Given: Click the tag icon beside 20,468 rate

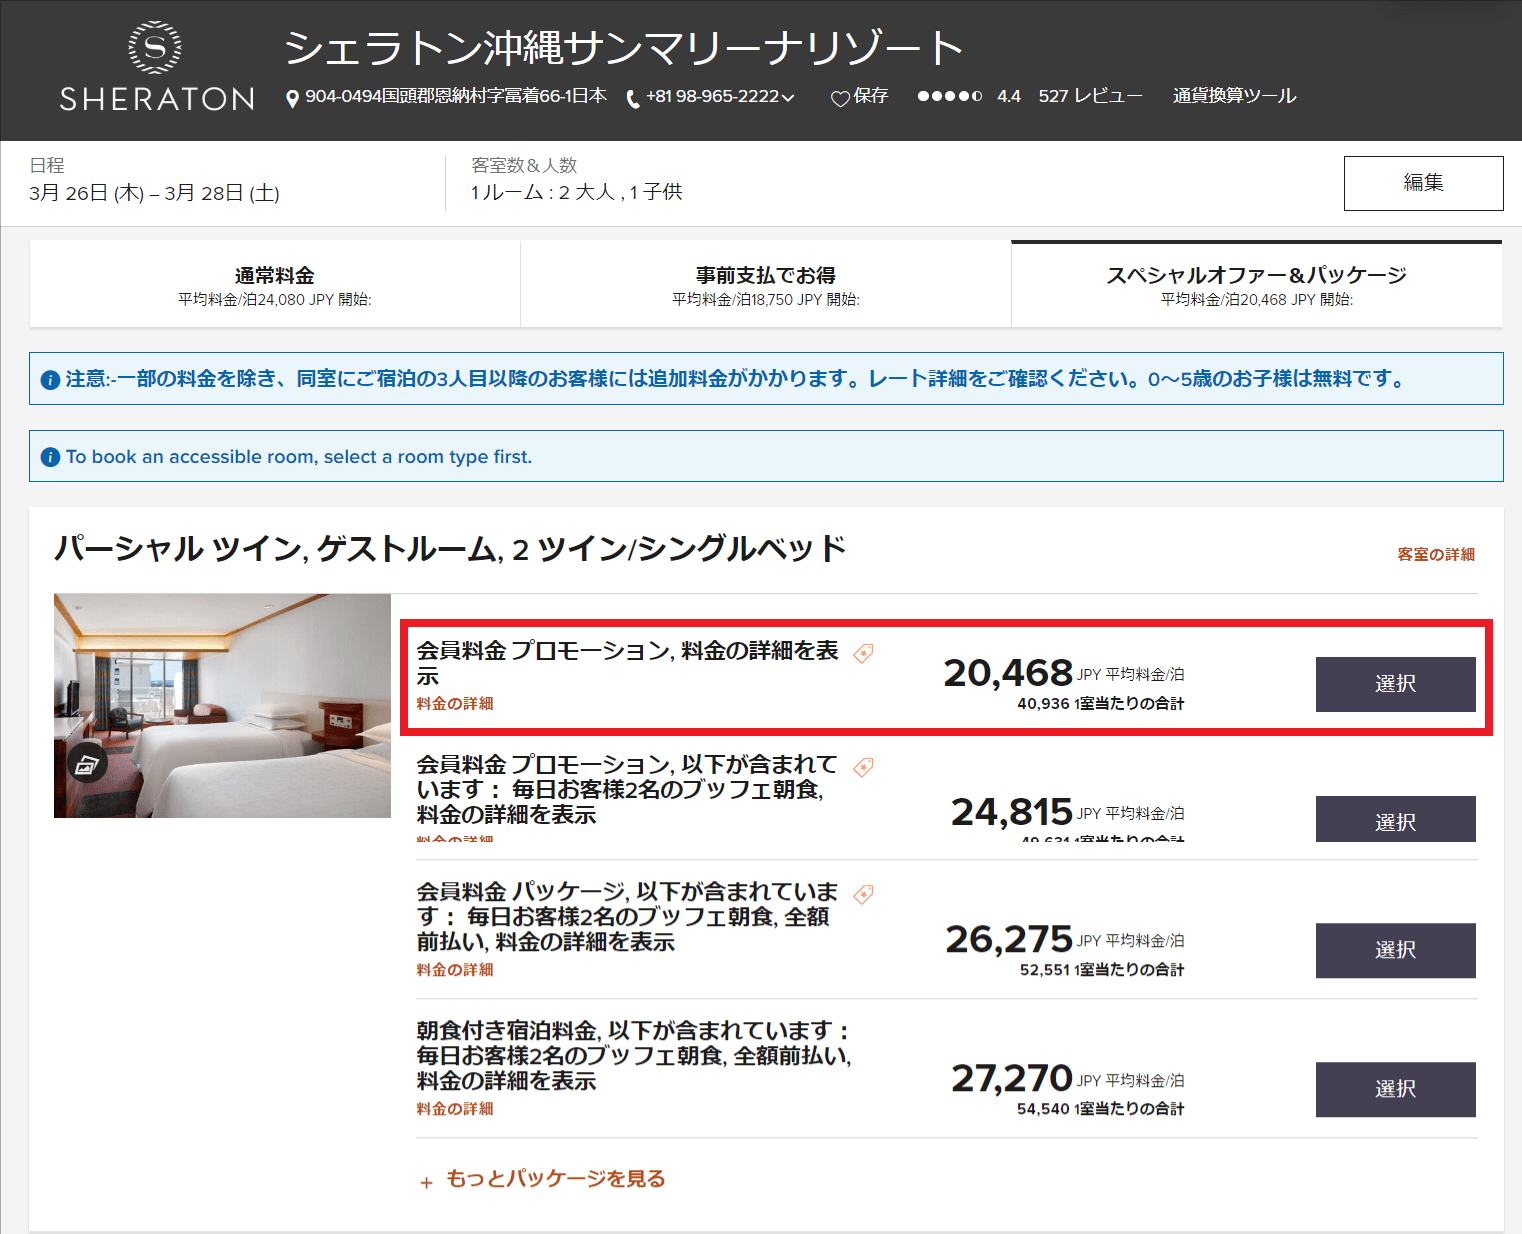Looking at the screenshot, I should point(863,654).
